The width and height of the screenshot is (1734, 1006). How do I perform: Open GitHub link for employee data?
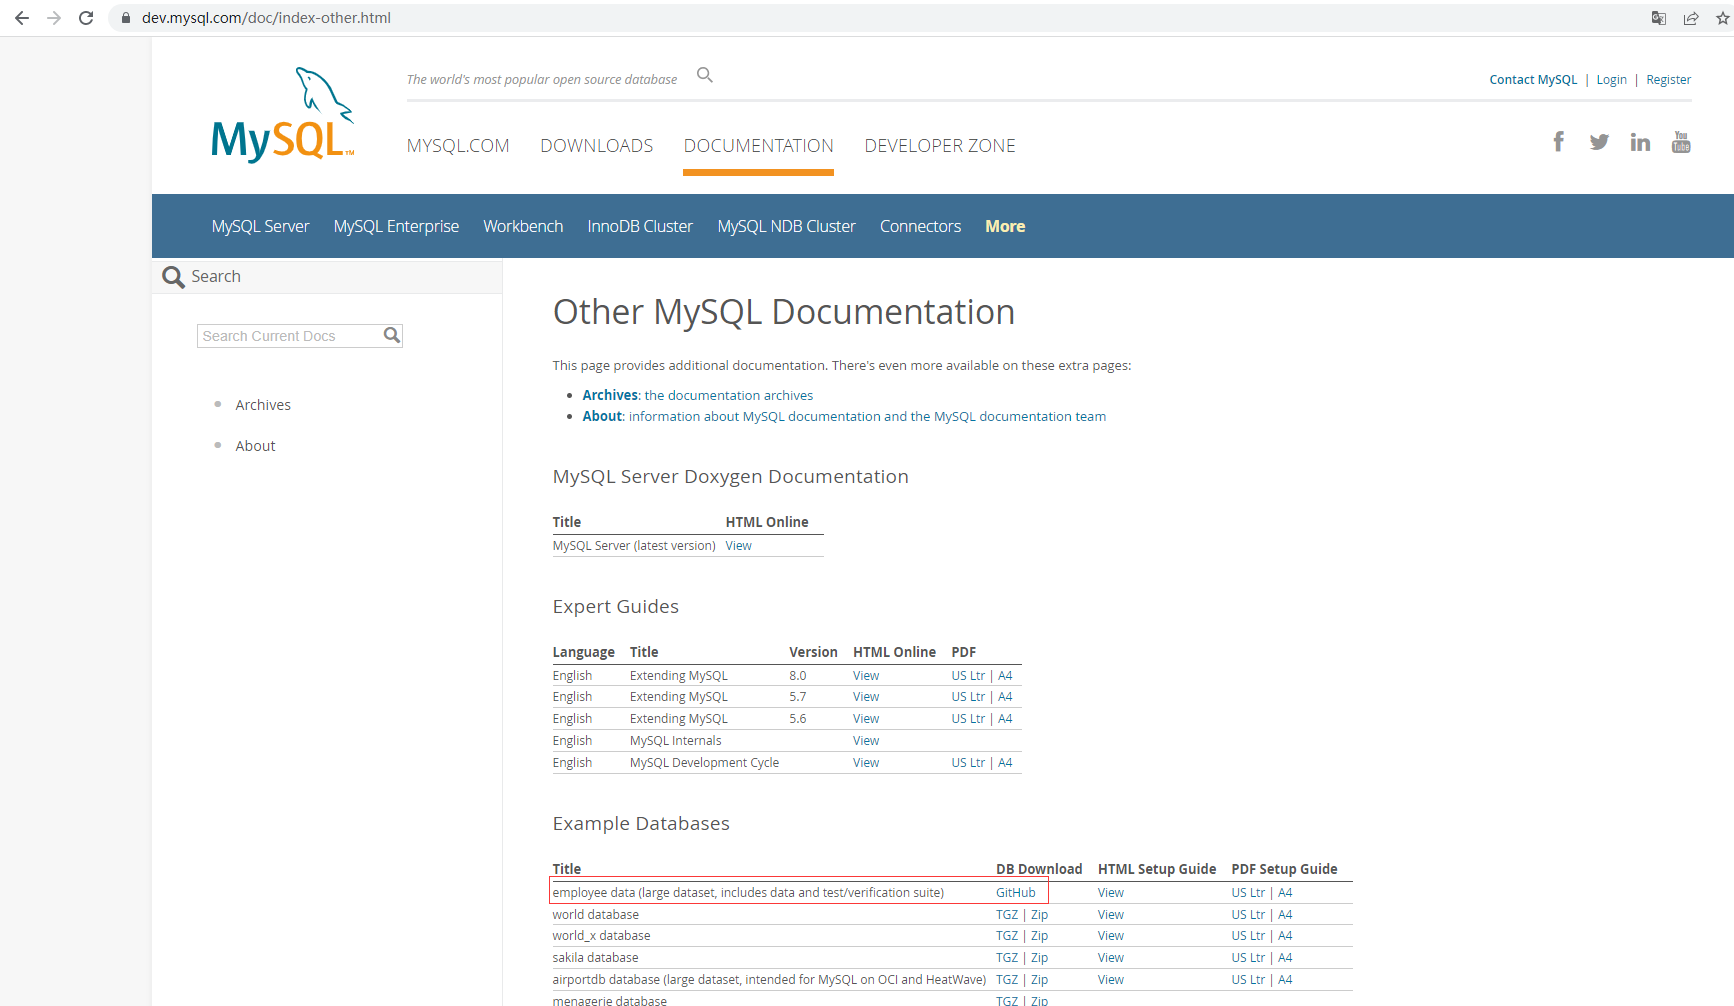click(x=1016, y=893)
